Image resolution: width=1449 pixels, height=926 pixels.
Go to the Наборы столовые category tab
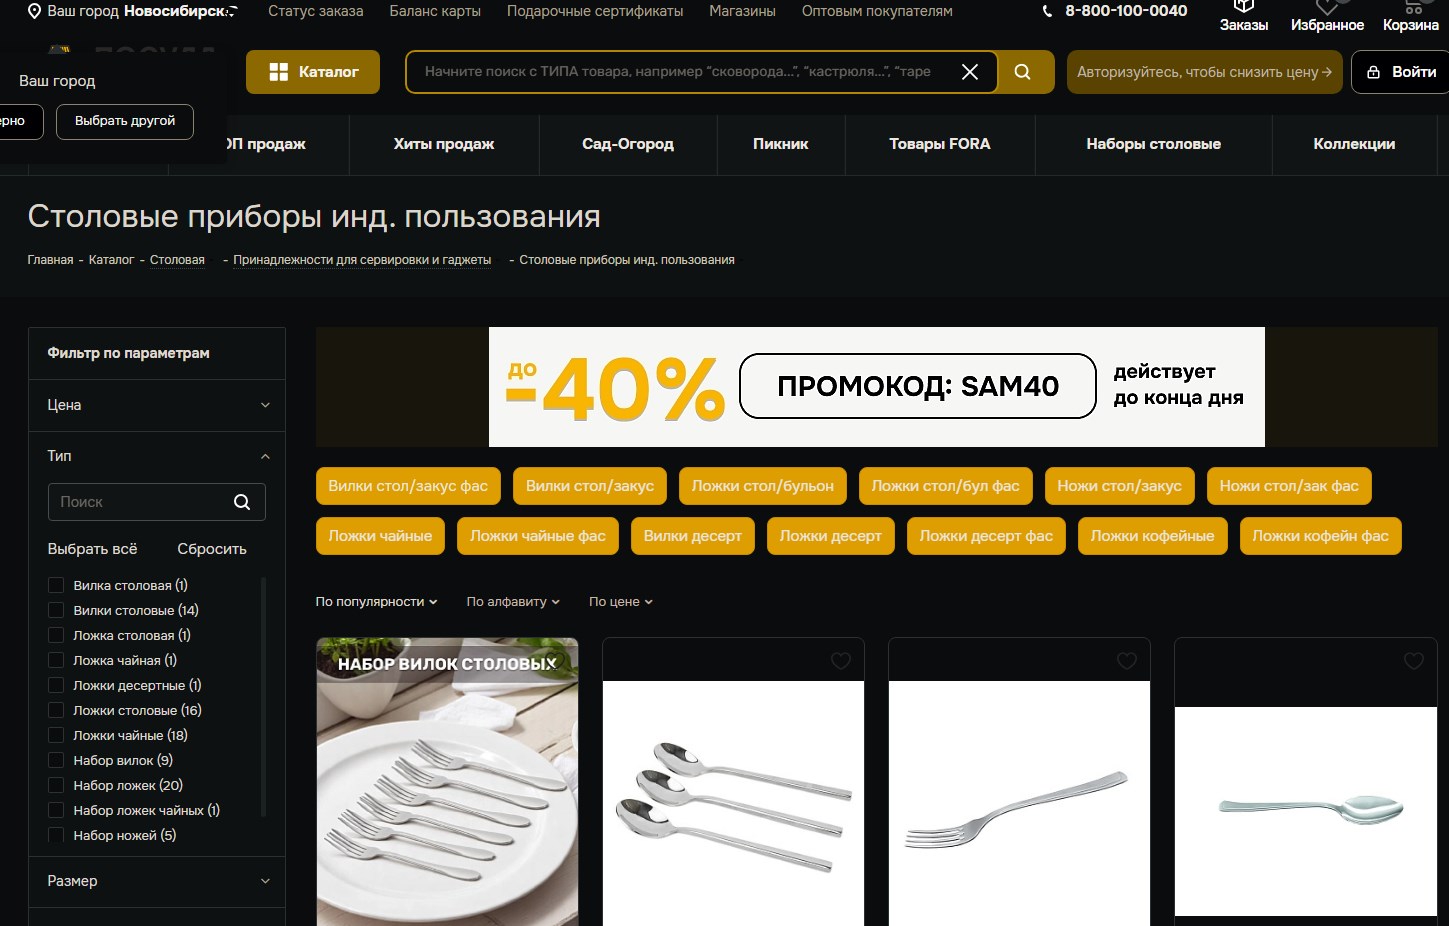click(x=1153, y=144)
